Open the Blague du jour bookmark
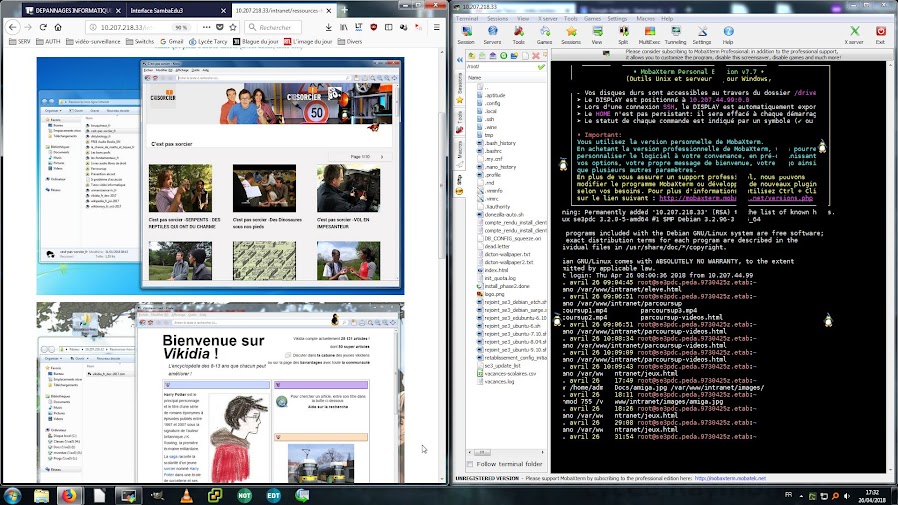Image resolution: width=898 pixels, height=505 pixels. (255, 41)
